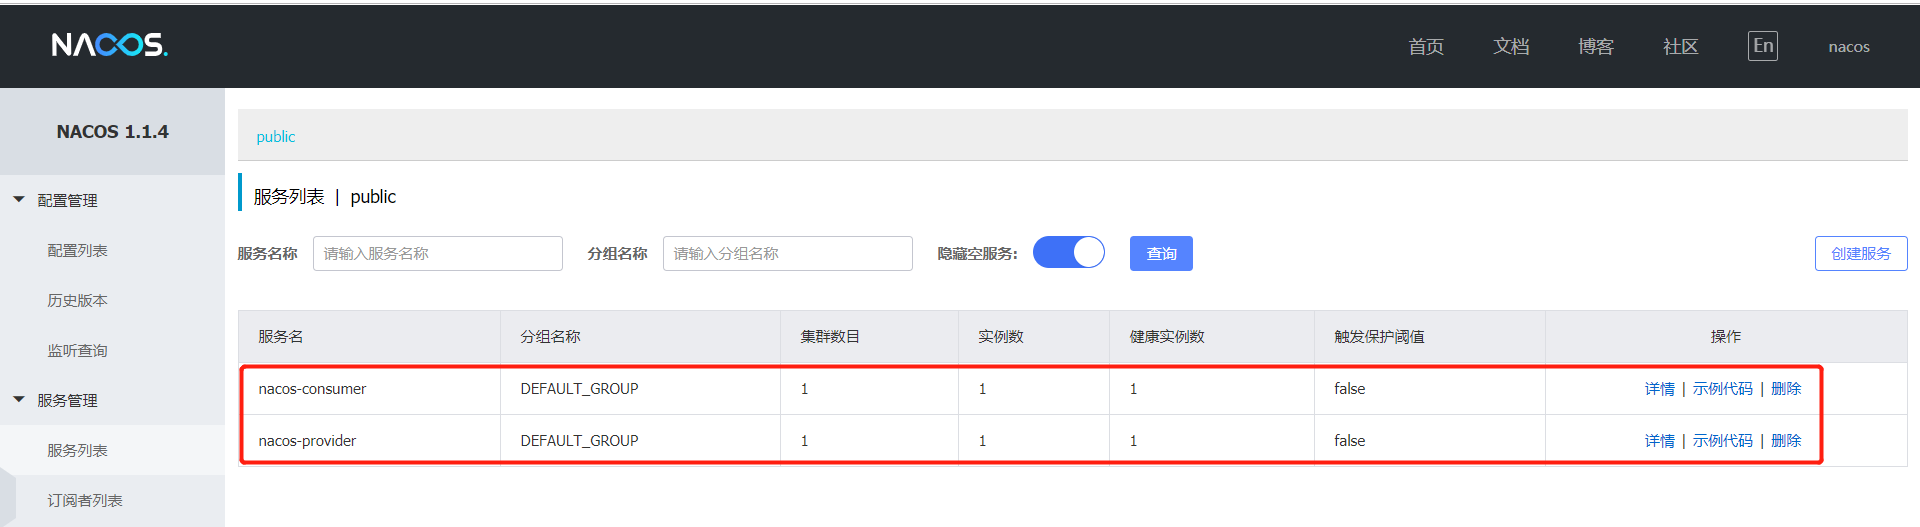Open 历史版本 in the sidebar
This screenshot has width=1920, height=527.
(x=78, y=301)
